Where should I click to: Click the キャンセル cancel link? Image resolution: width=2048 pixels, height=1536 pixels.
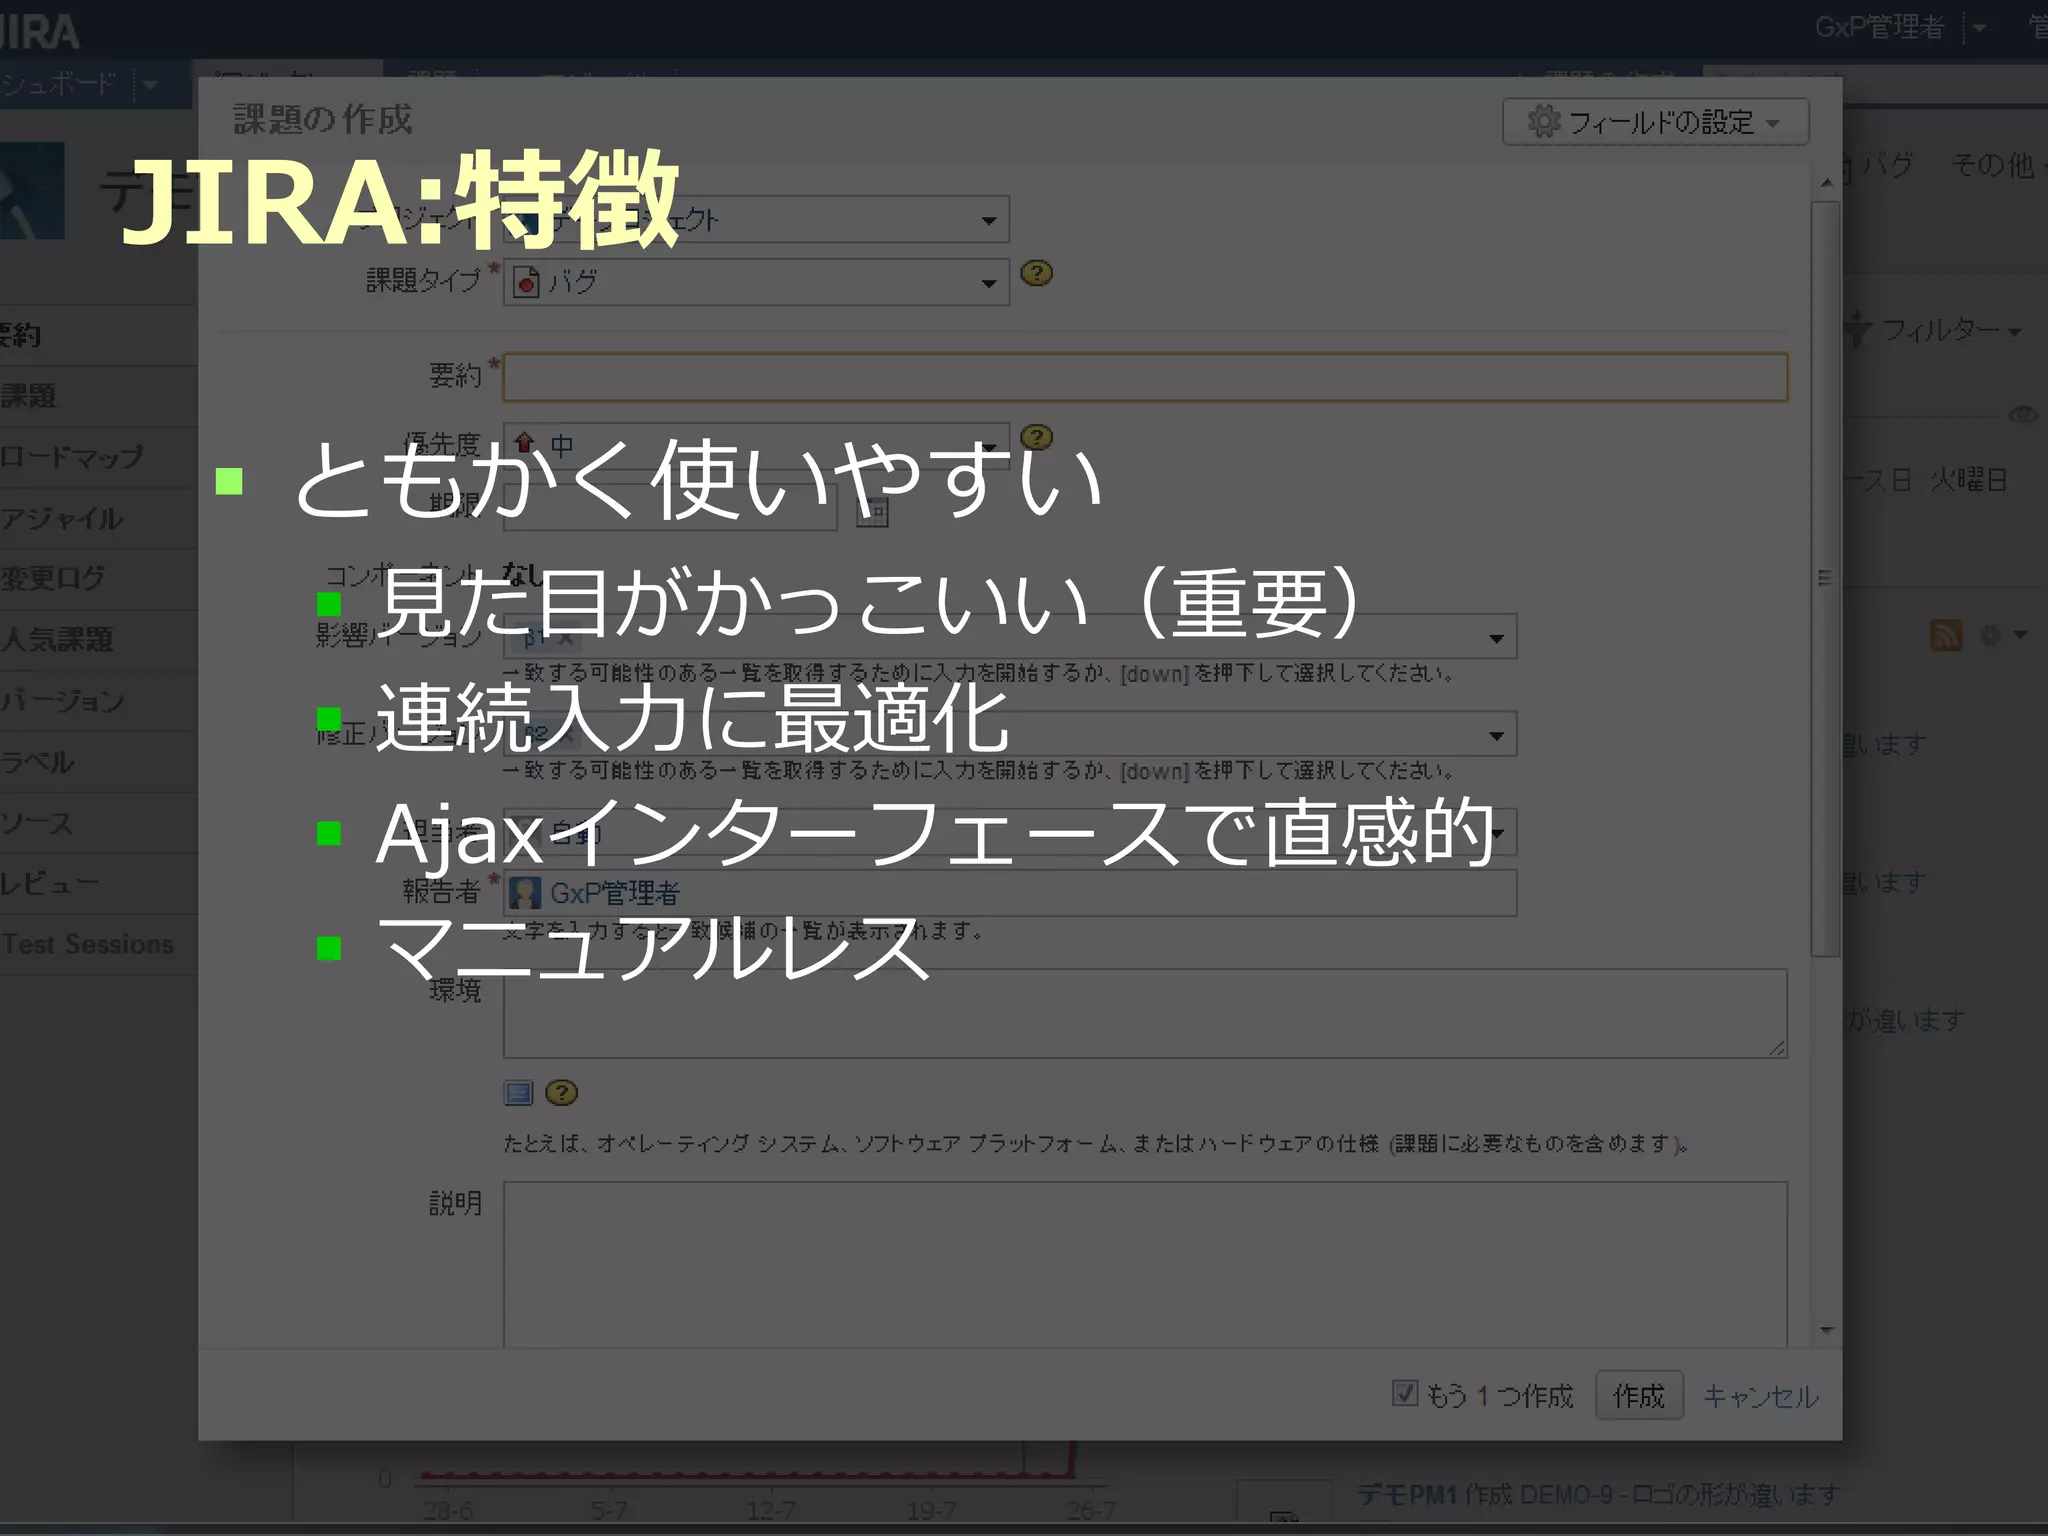tap(1761, 1396)
